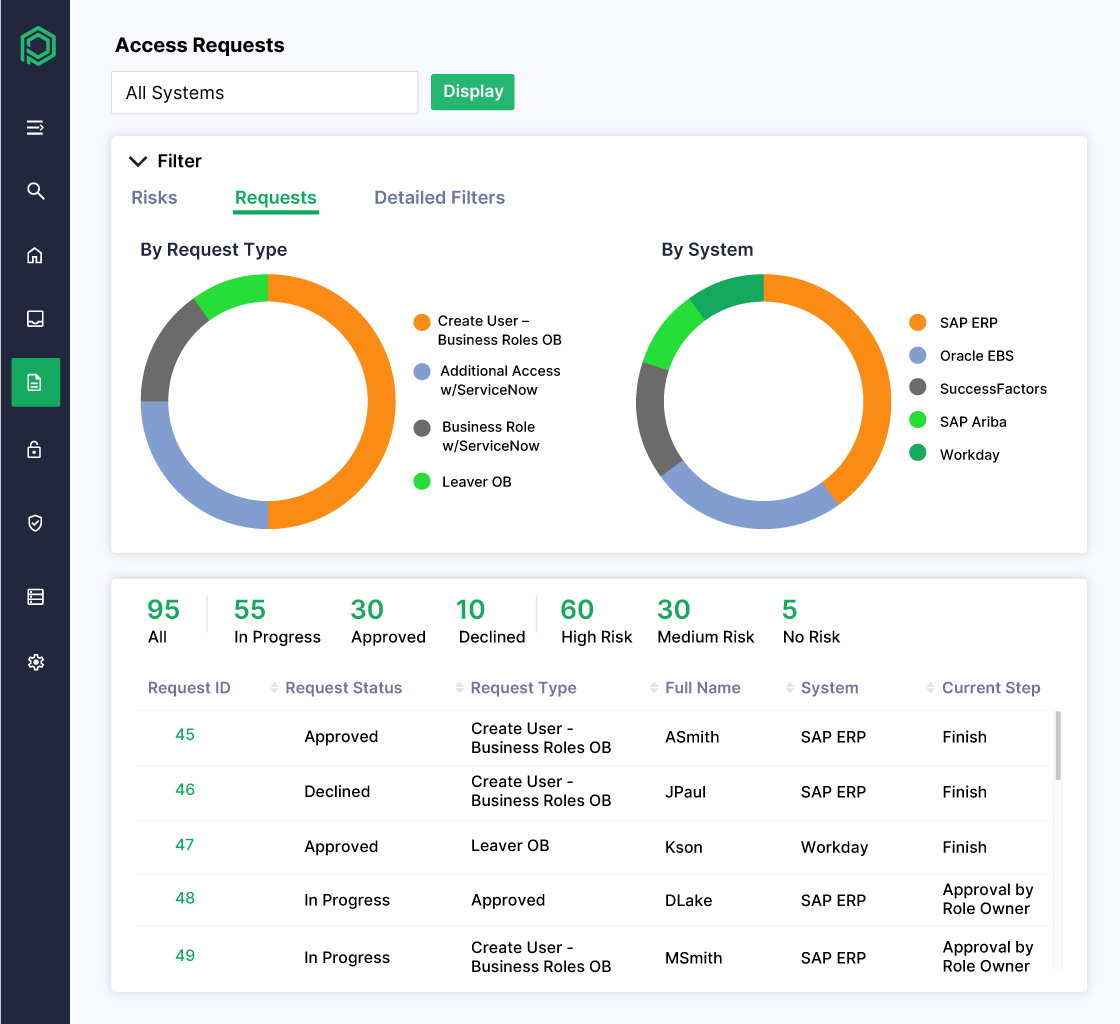Toggle sorting on the Current Step column
This screenshot has width=1120, height=1024.
(928, 688)
